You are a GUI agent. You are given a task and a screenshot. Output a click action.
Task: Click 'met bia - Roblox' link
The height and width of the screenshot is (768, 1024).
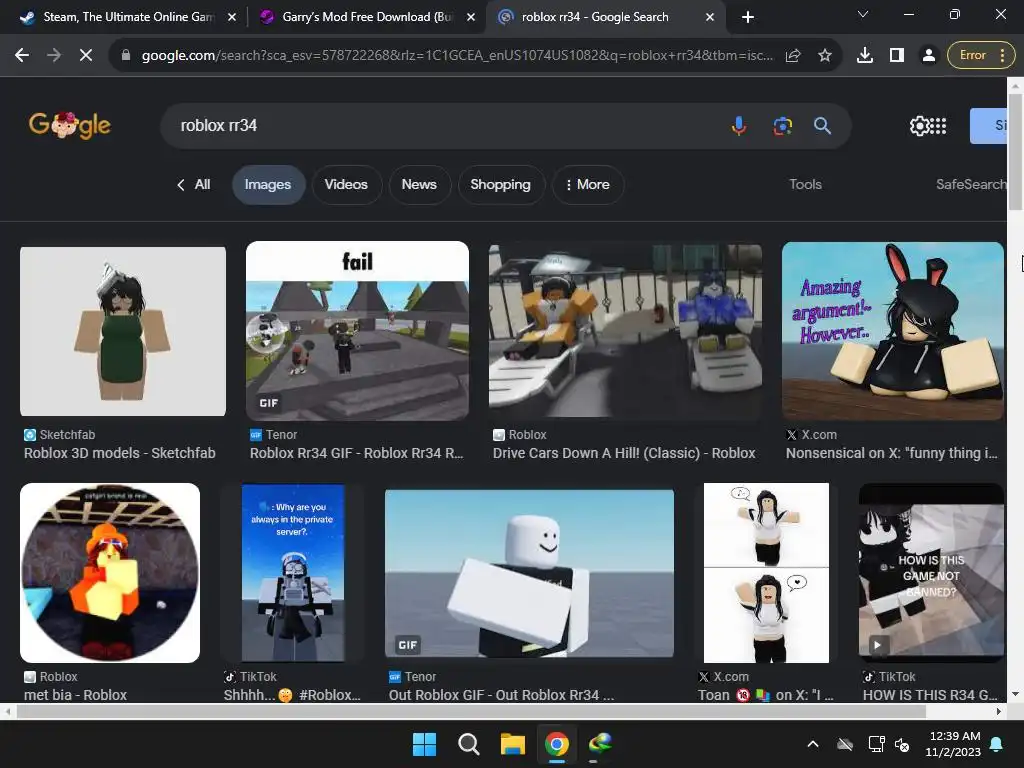pyautogui.click(x=75, y=695)
